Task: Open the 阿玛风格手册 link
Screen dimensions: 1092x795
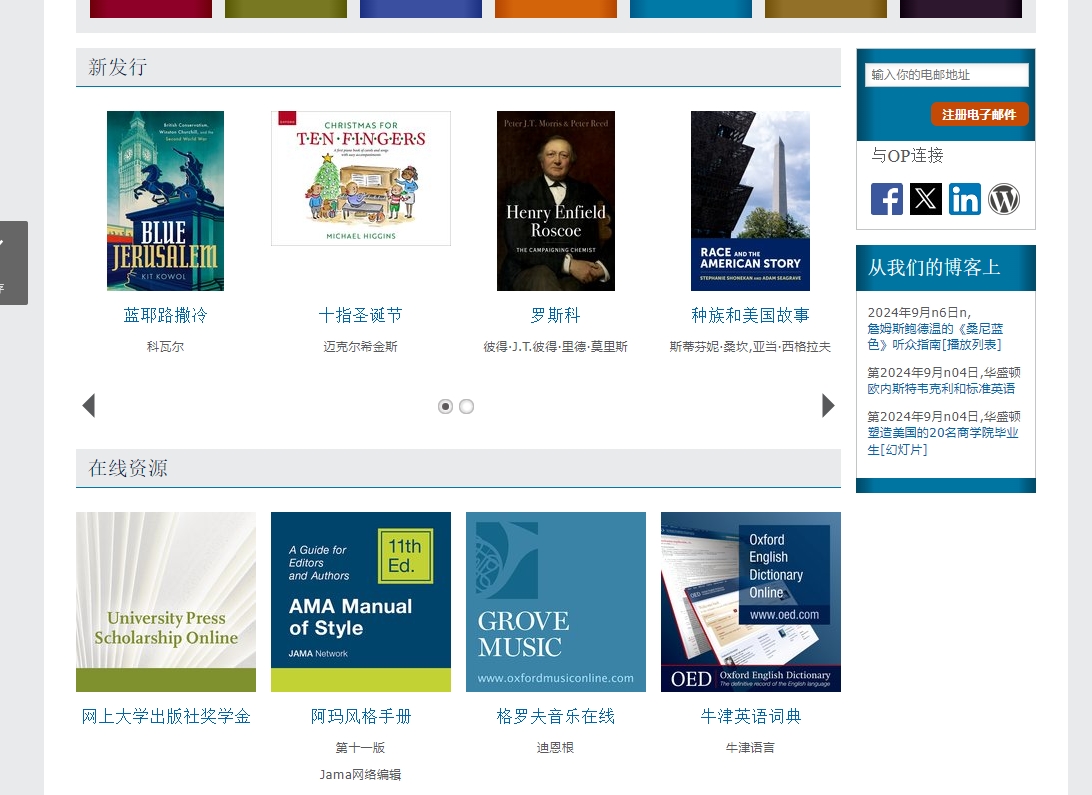Action: click(361, 716)
